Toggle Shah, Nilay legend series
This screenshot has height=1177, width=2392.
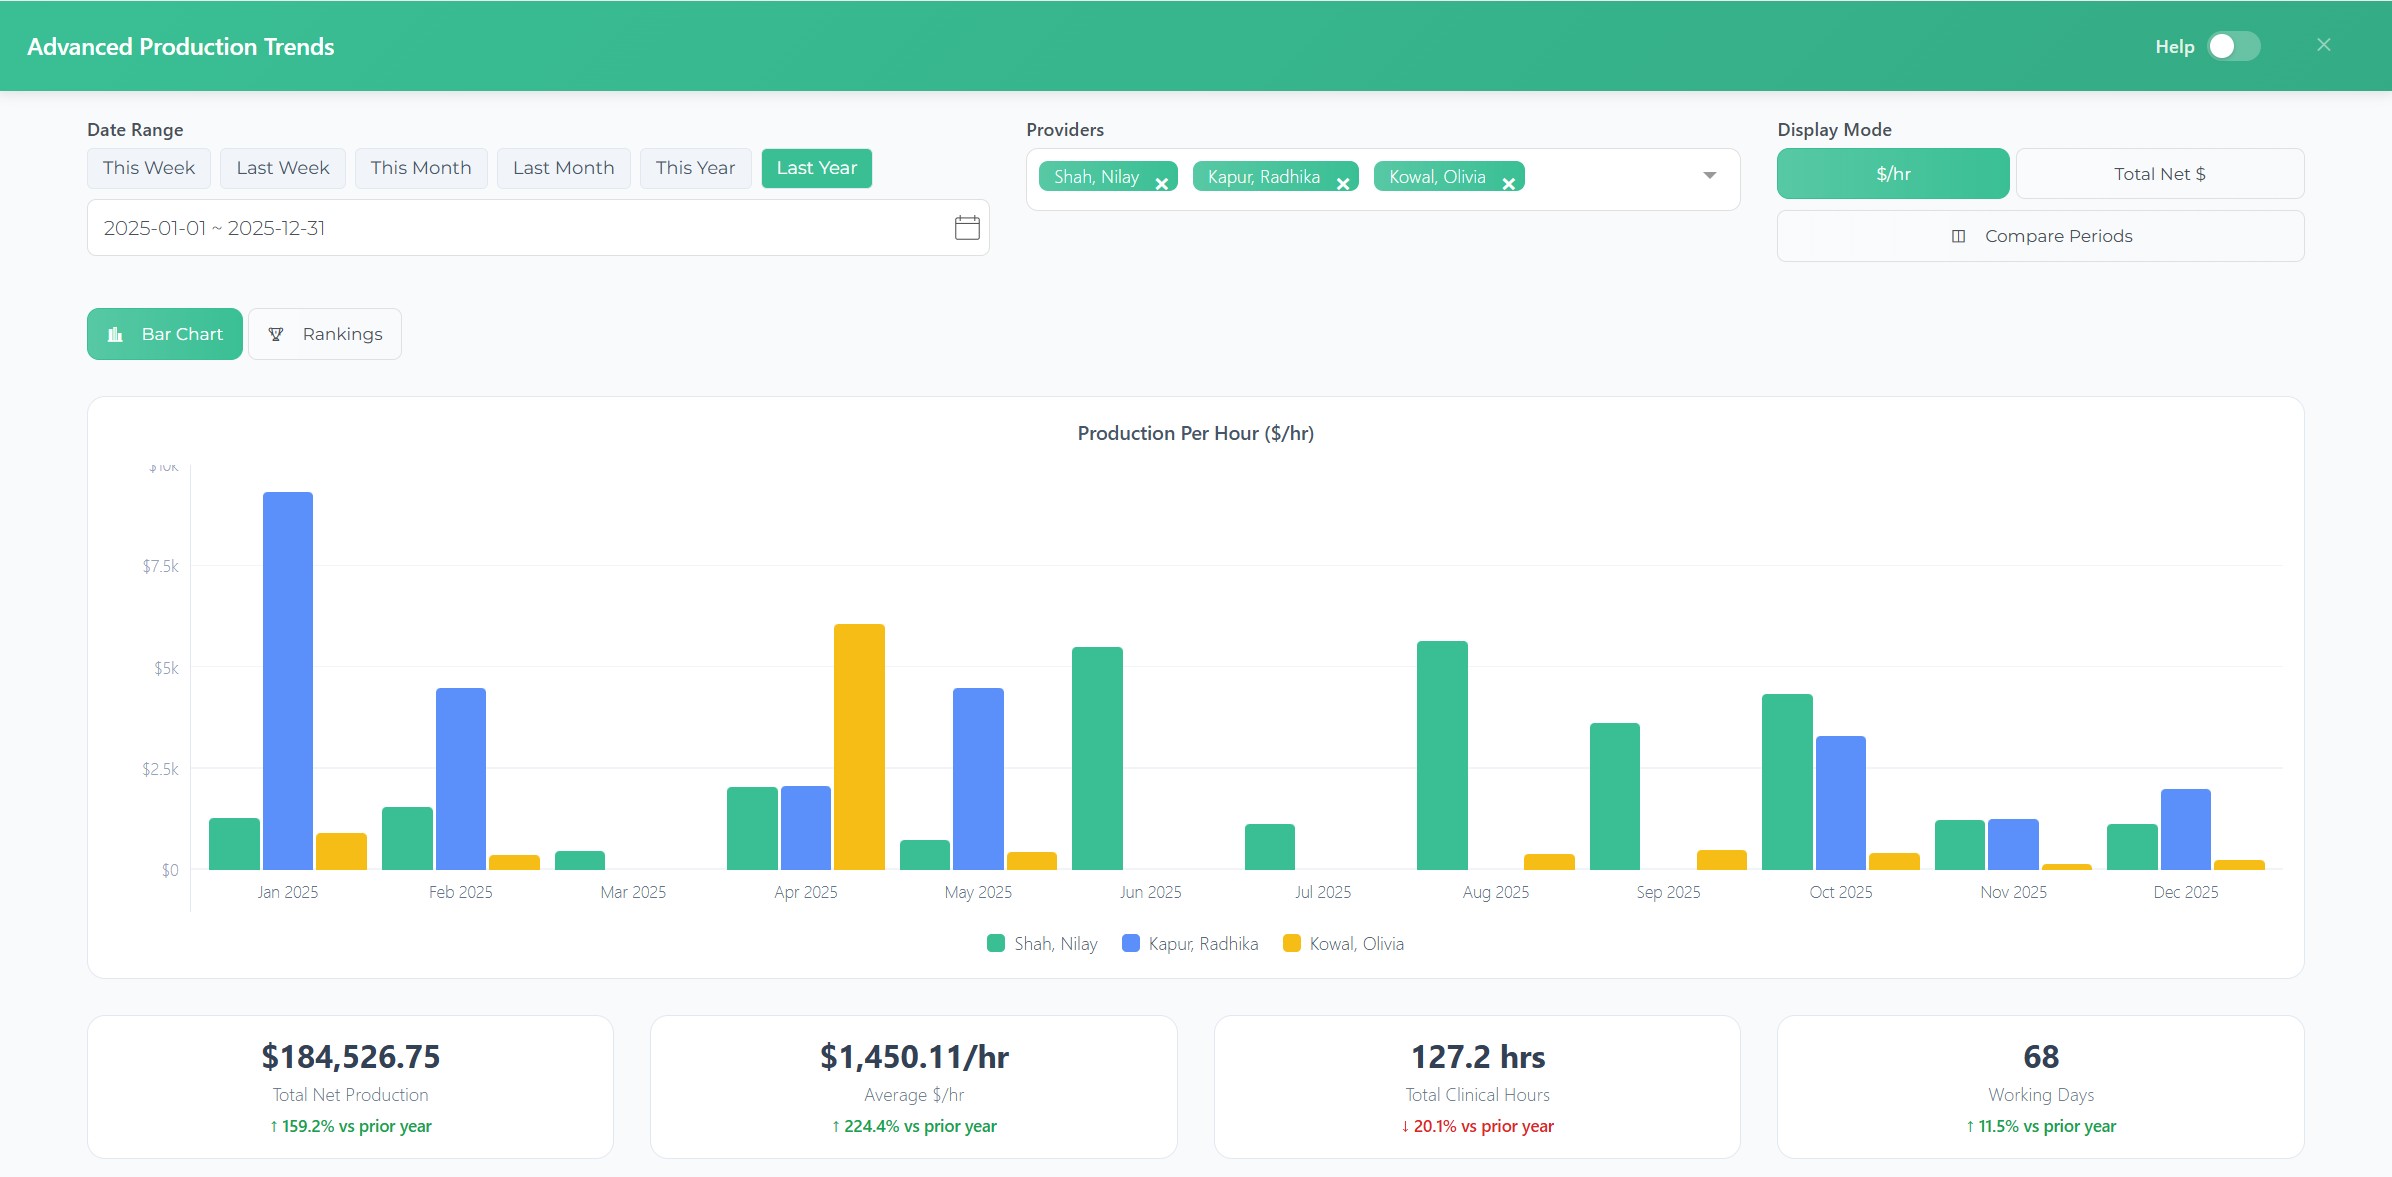point(1042,943)
